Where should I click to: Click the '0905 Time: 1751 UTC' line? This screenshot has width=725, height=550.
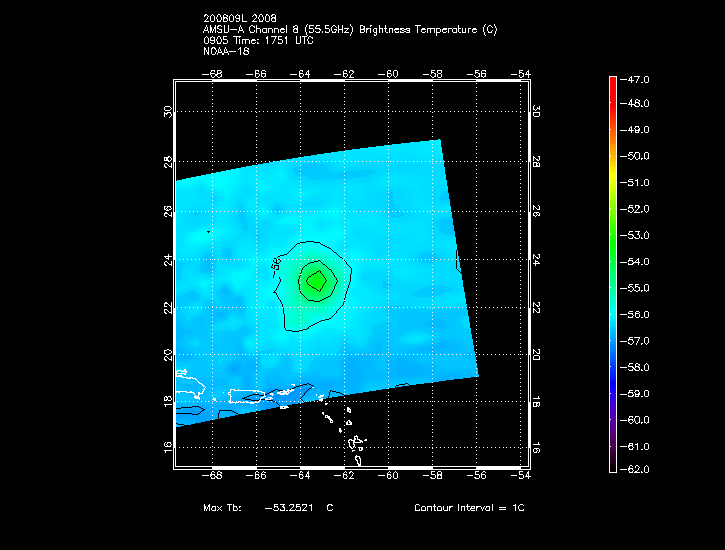[258, 41]
